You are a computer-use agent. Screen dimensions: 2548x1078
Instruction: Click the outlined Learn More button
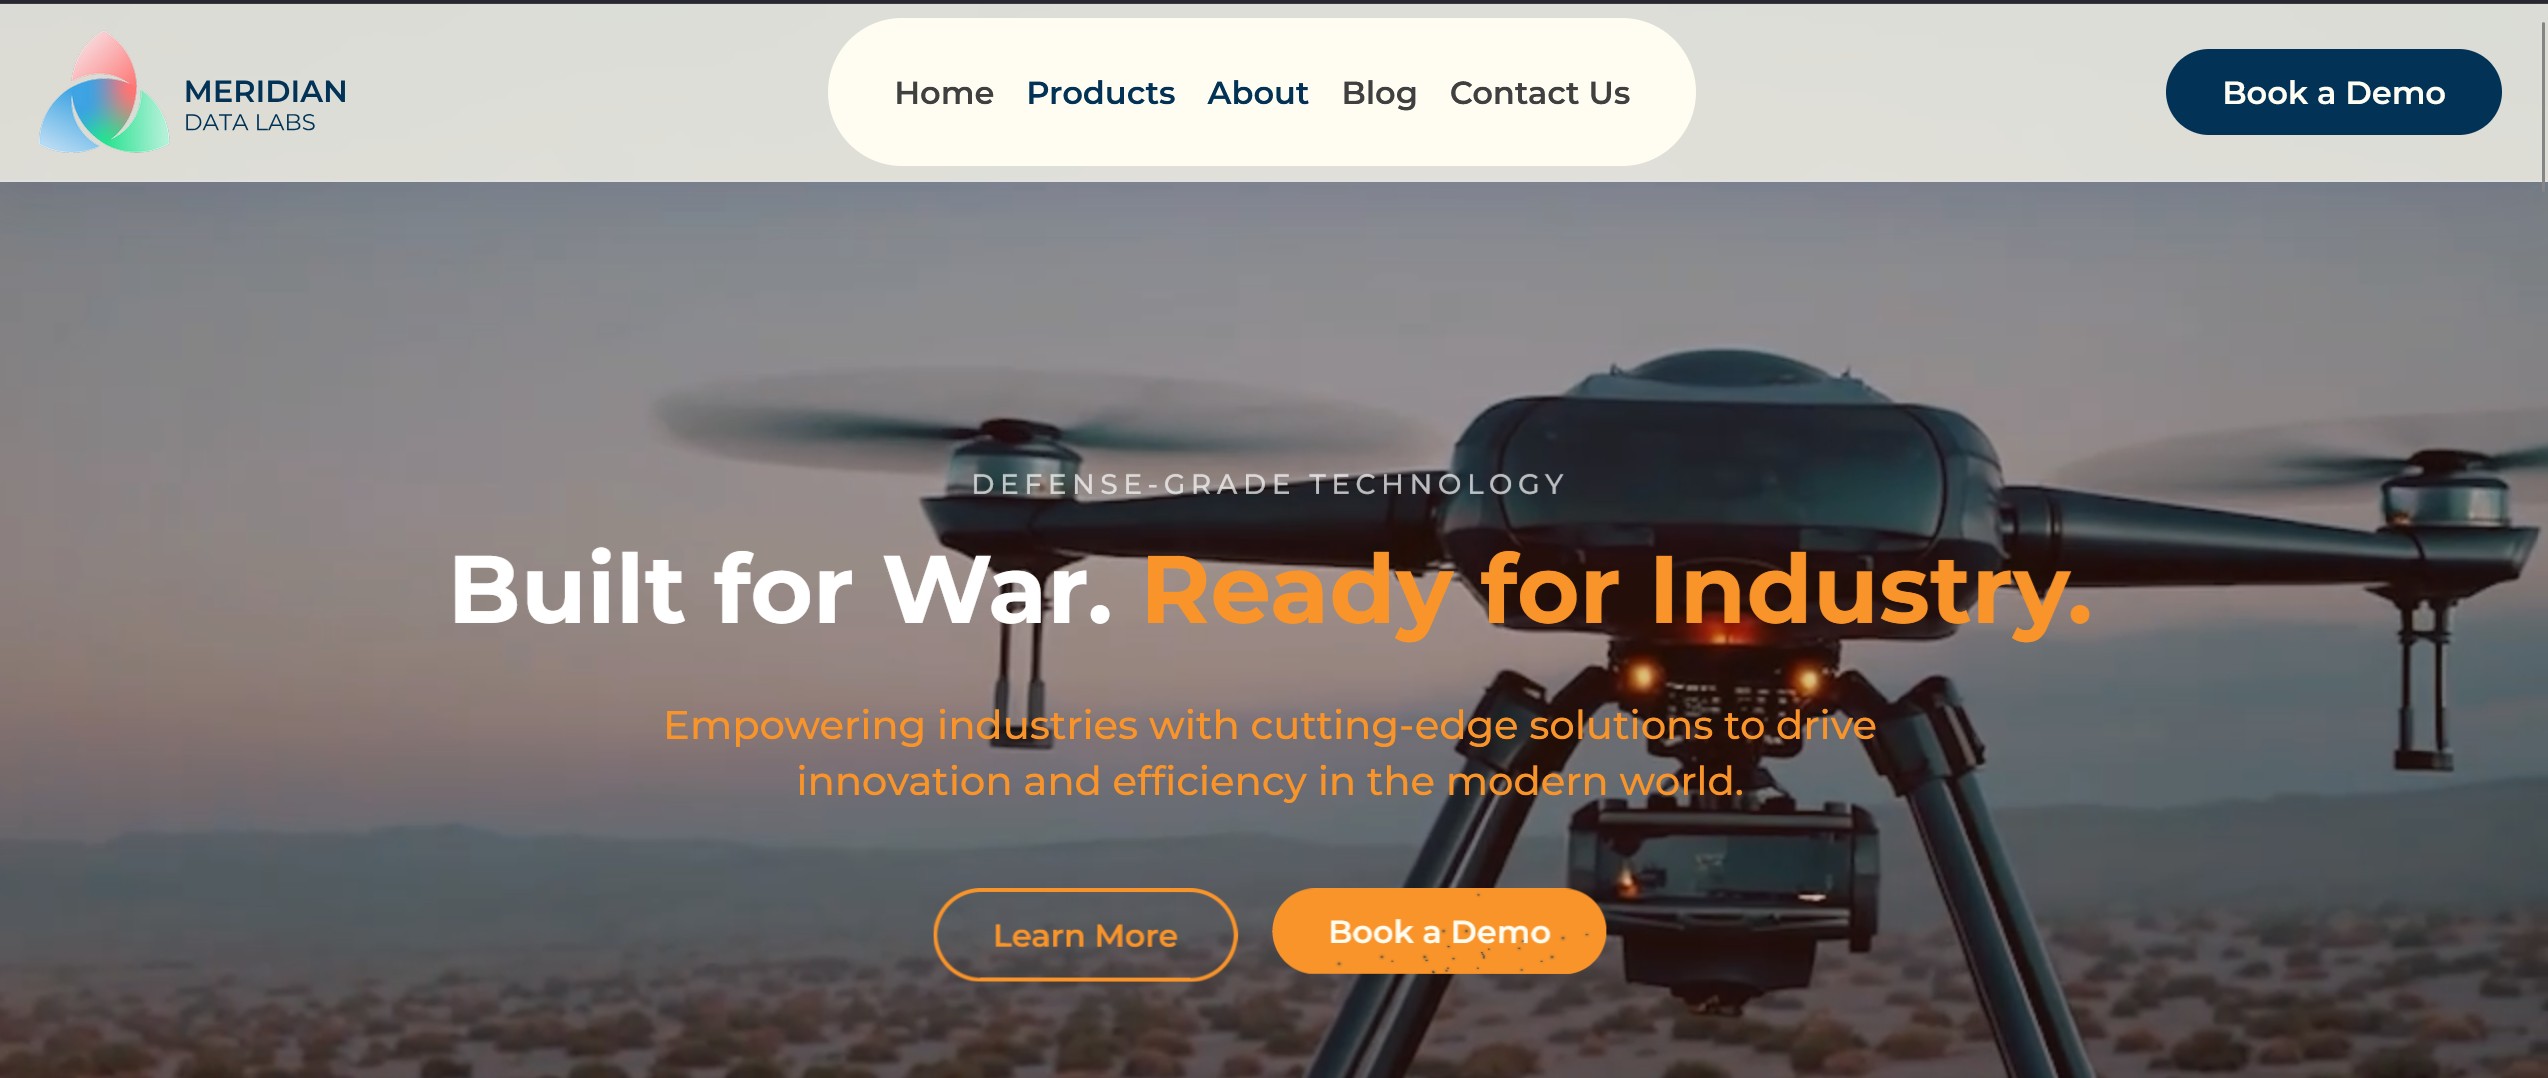tap(1085, 935)
